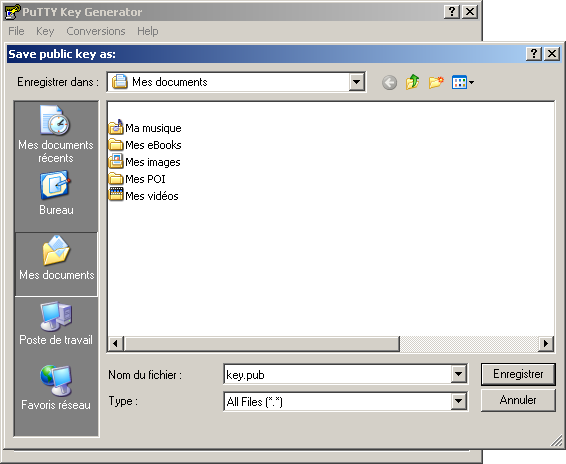Click the key.pub filename field
The height and width of the screenshot is (464, 566).
click(338, 374)
